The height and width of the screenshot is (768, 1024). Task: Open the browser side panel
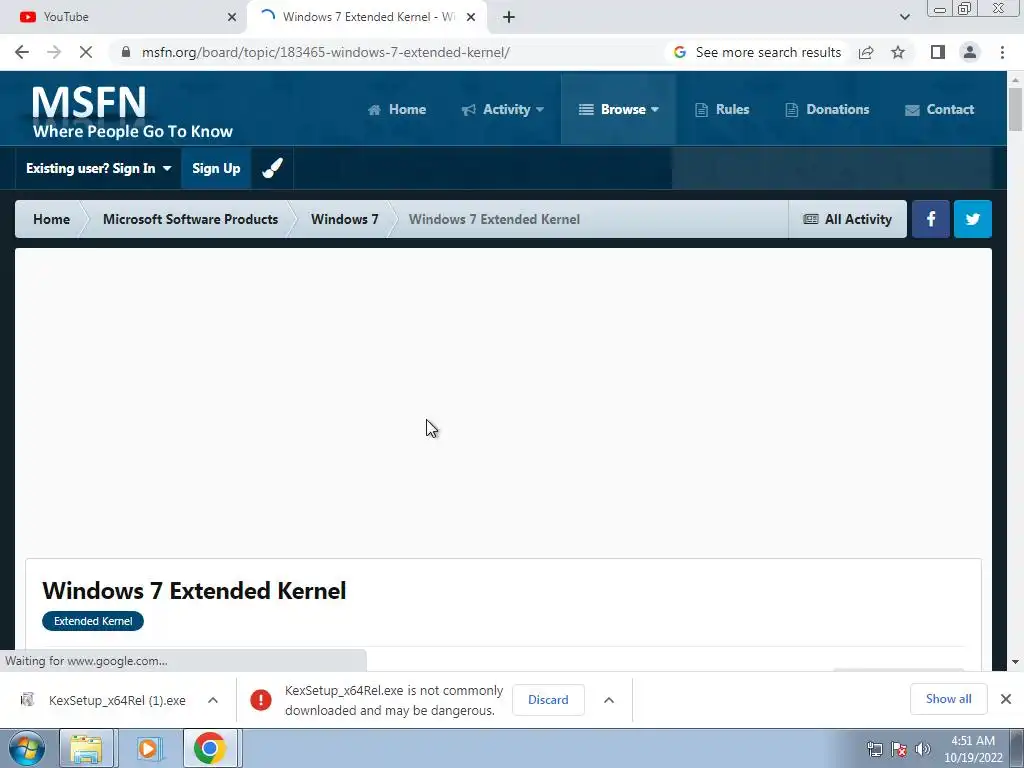[x=938, y=52]
